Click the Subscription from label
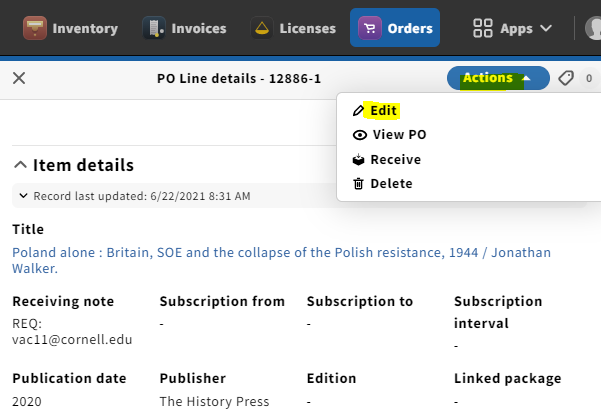 coord(222,302)
